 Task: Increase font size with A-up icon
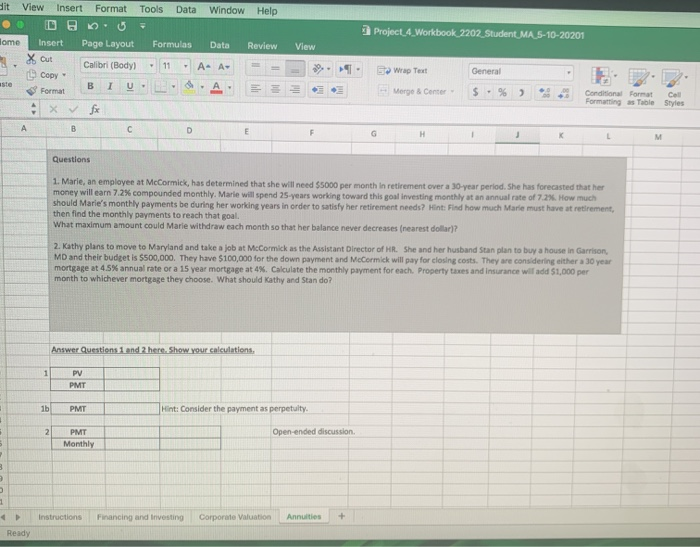click(204, 67)
